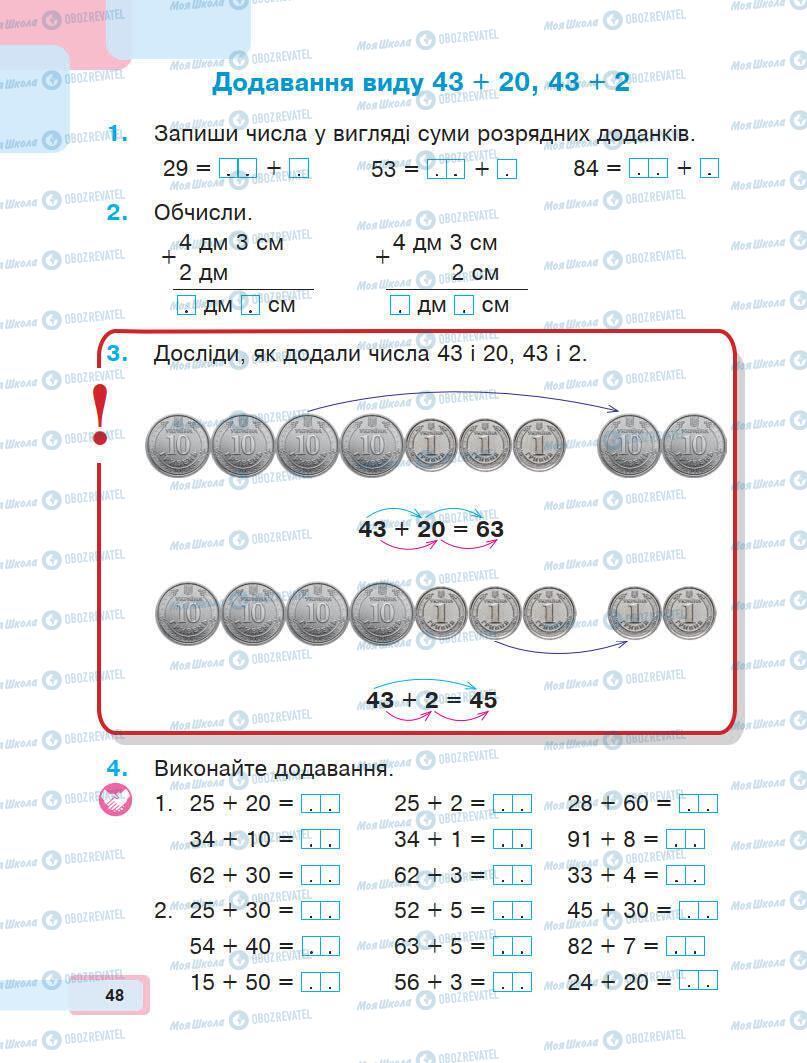Viewport: 807px width, 1063px height.
Task: Click the answer box for 54 + 40
Action: (x=320, y=946)
